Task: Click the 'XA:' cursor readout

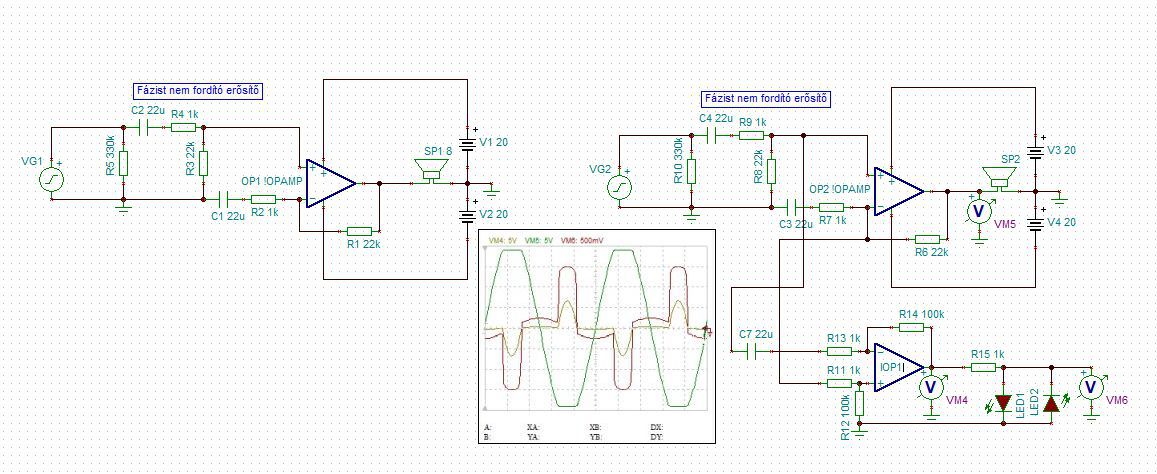Action: pos(533,427)
